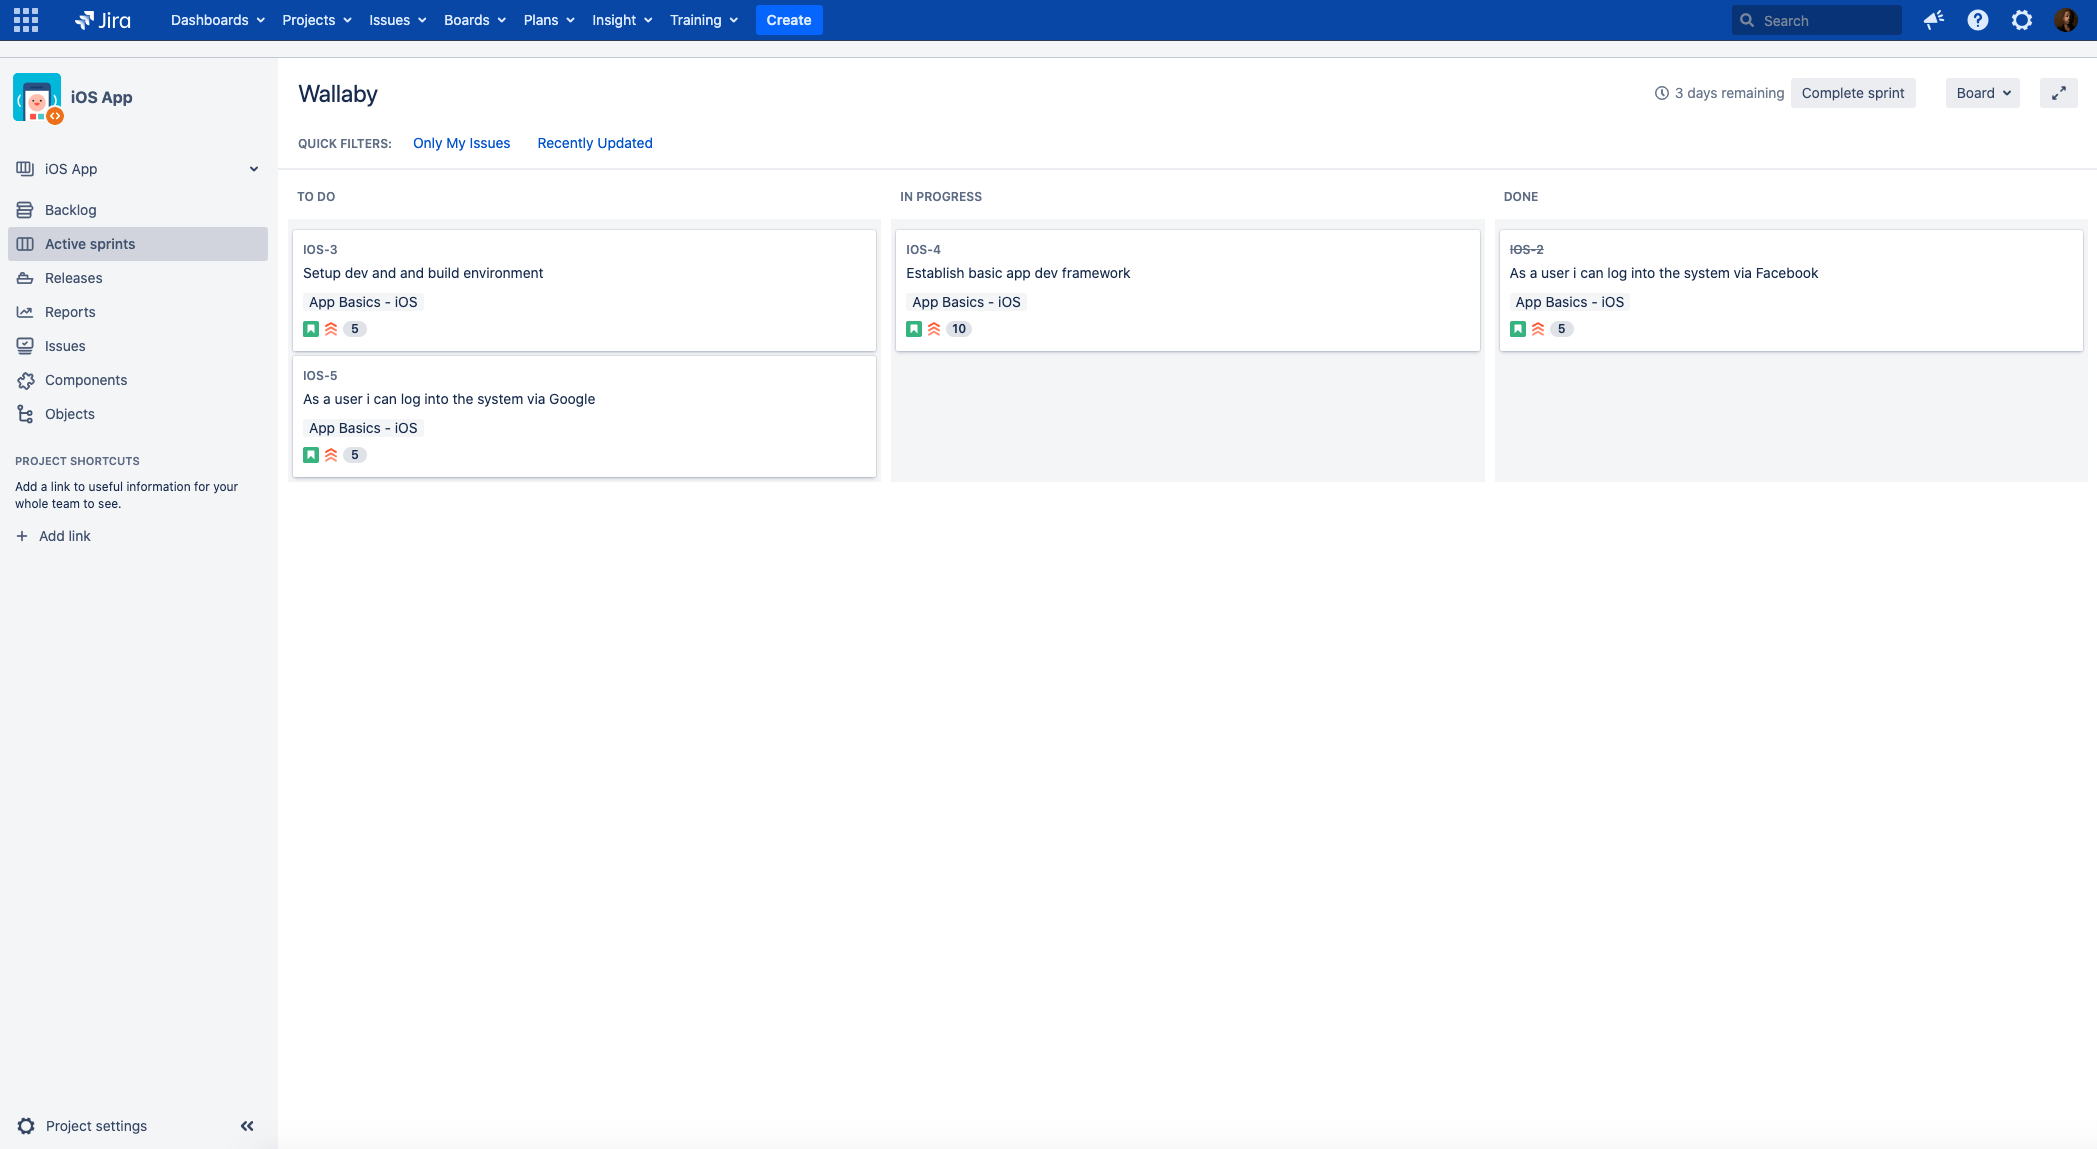Viewport: 2097px width, 1149px height.
Task: Click the Issues icon in sidebar
Action: pos(25,345)
